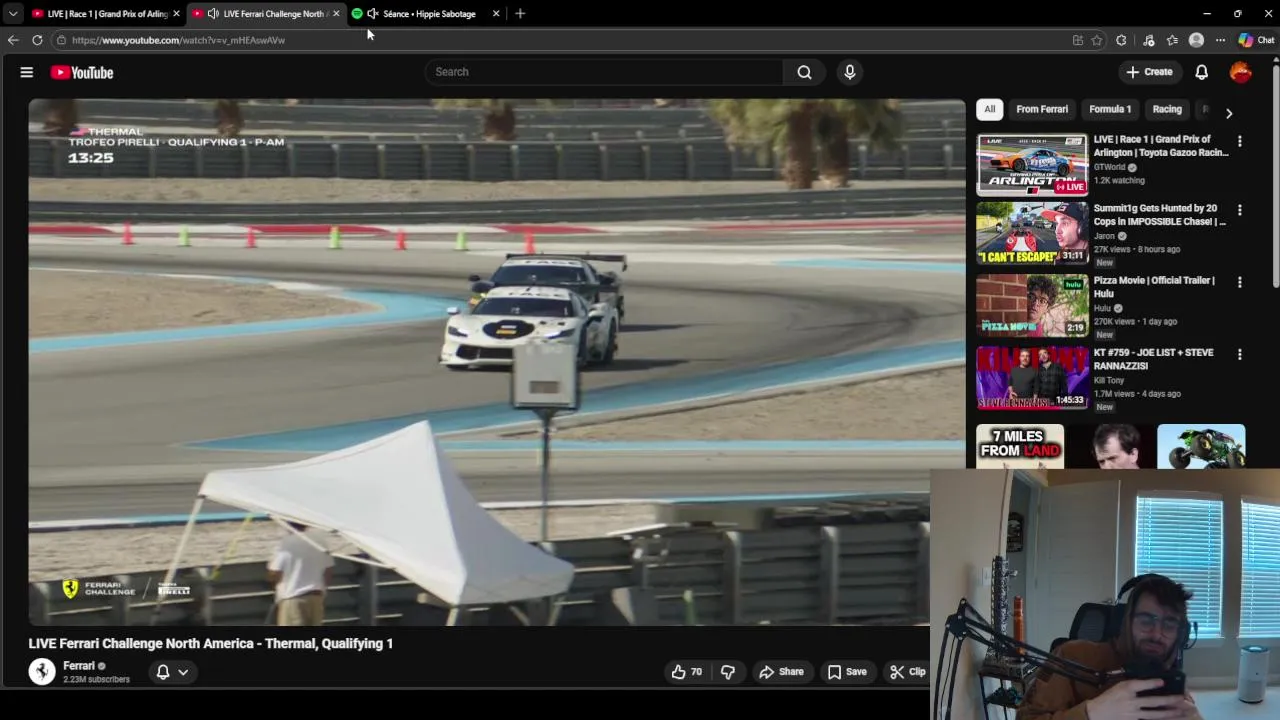Open Pizza Movie trailer thumbnail
Viewport: 1280px width, 720px height.
[x=1032, y=306]
